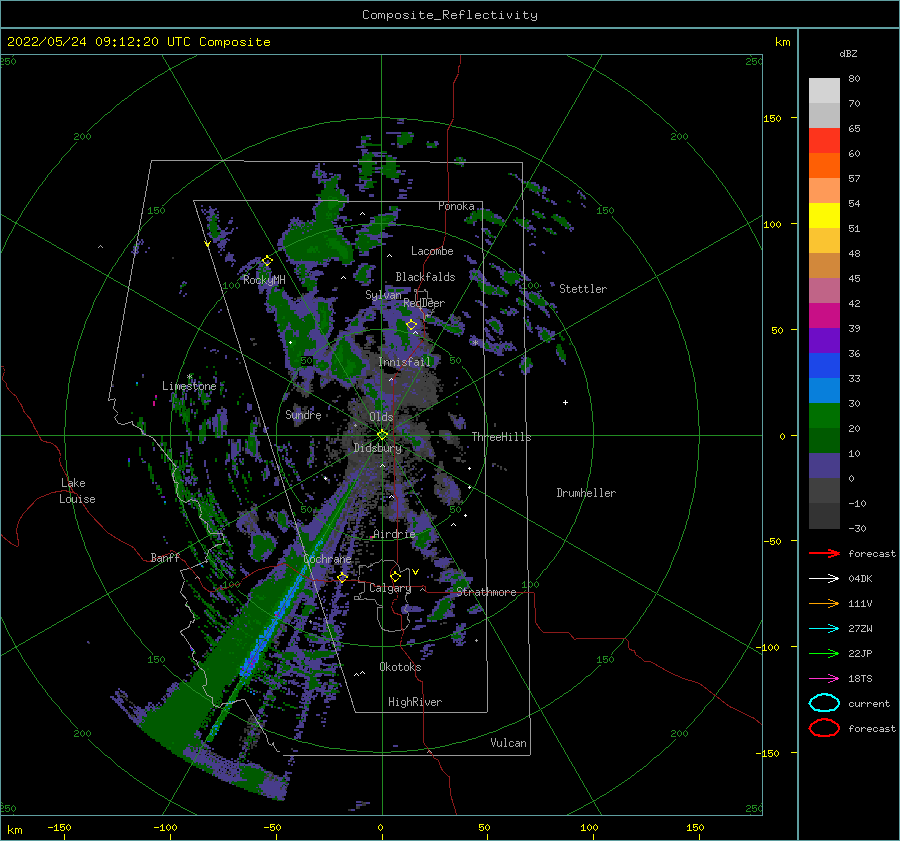
Task: Click the RockyMH label
Action: [264, 280]
